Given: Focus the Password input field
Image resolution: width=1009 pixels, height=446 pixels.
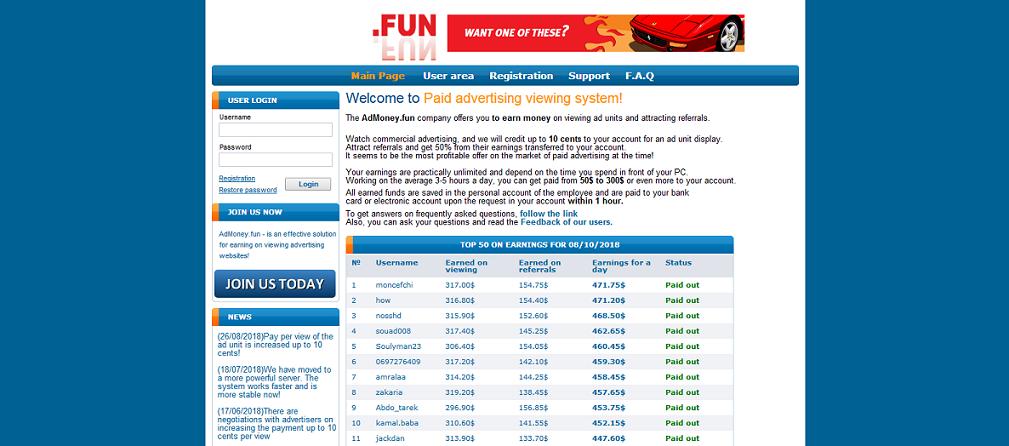Looking at the screenshot, I should [x=275, y=160].
